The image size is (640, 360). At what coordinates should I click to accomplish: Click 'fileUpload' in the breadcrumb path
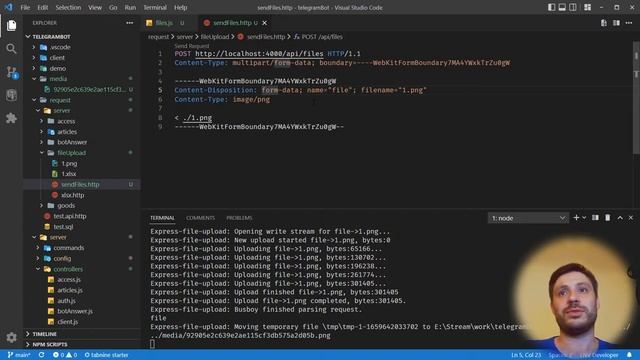pos(215,37)
